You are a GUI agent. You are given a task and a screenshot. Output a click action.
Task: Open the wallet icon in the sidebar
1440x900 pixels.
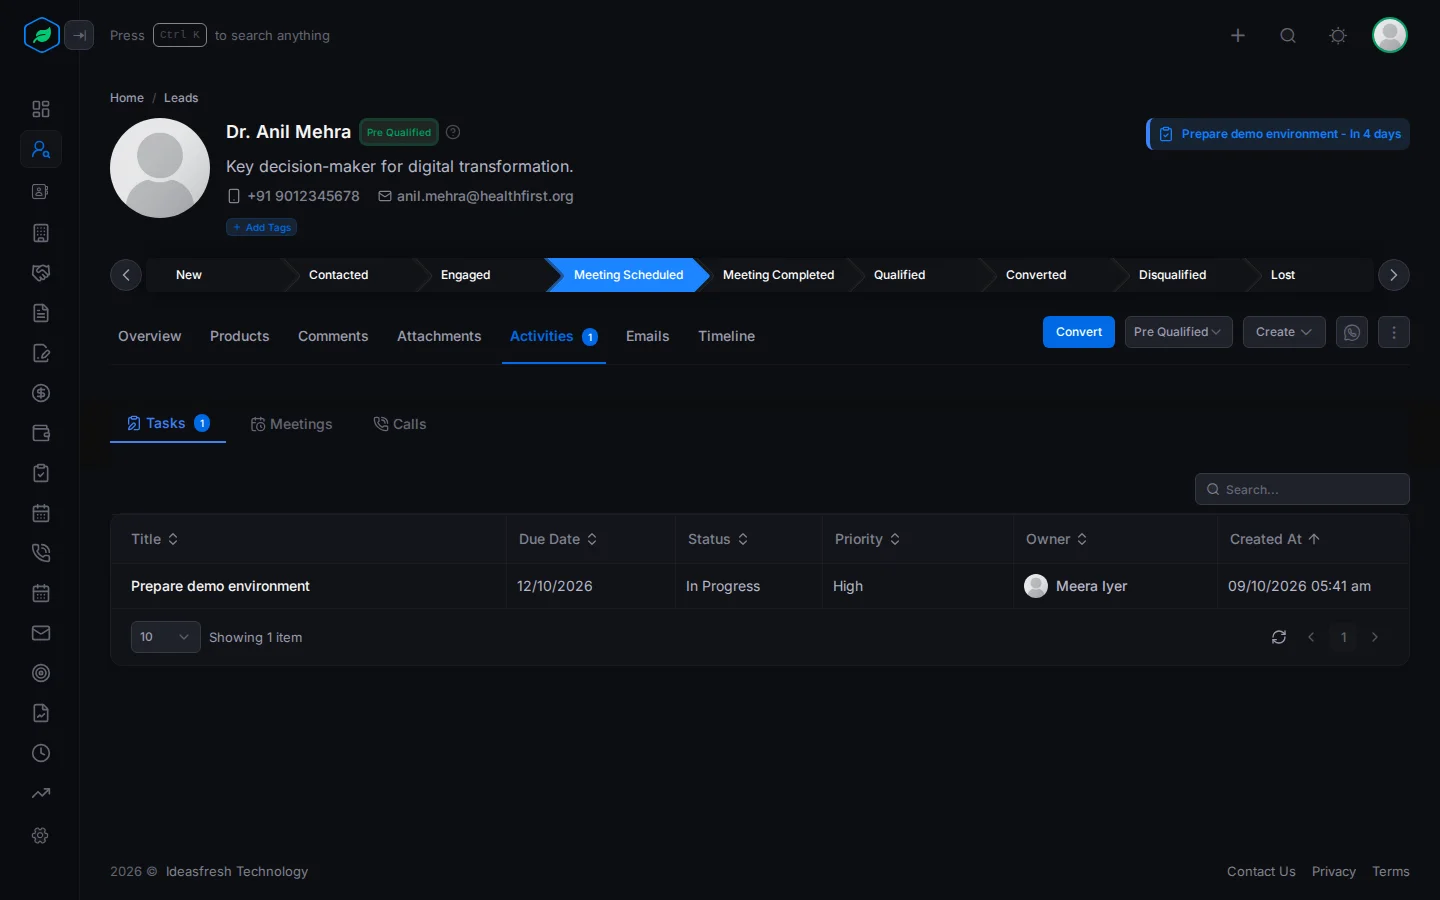tap(41, 433)
